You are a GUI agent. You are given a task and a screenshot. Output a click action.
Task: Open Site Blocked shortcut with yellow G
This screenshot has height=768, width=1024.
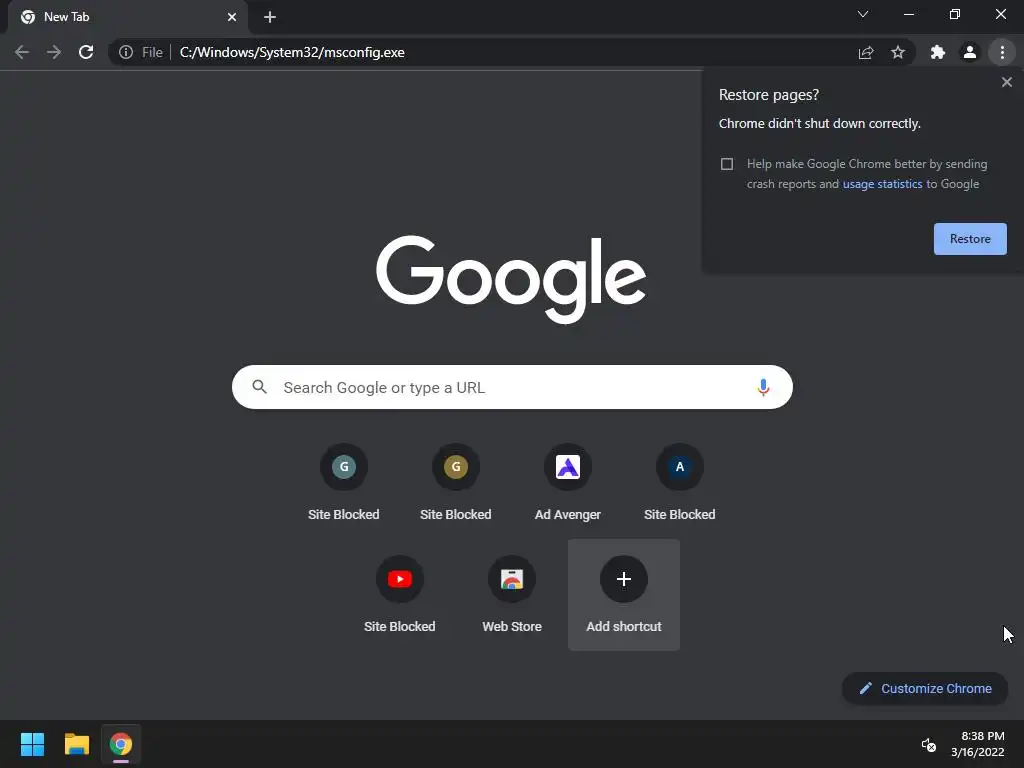(x=456, y=483)
